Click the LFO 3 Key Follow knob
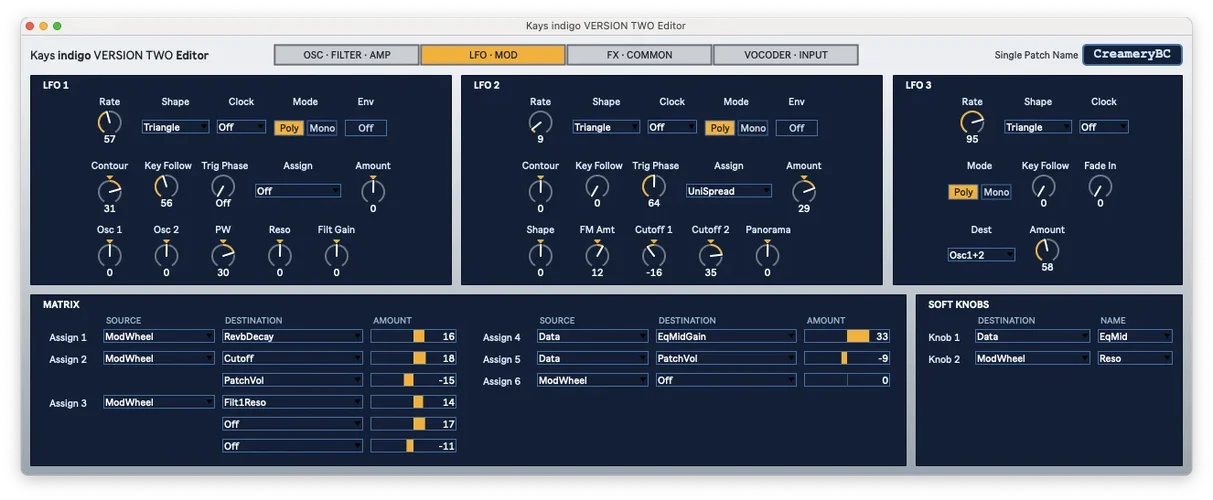Viewport: 1213px width, 500px height. (1043, 186)
